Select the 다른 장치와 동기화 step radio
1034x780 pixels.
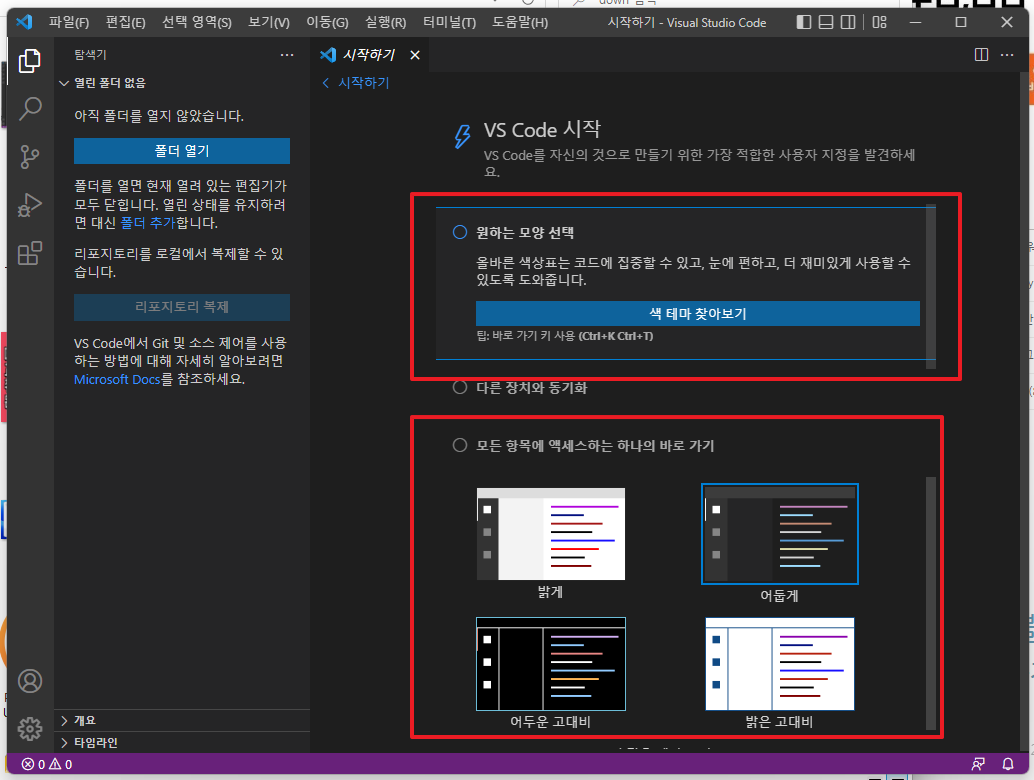pyautogui.click(x=460, y=387)
